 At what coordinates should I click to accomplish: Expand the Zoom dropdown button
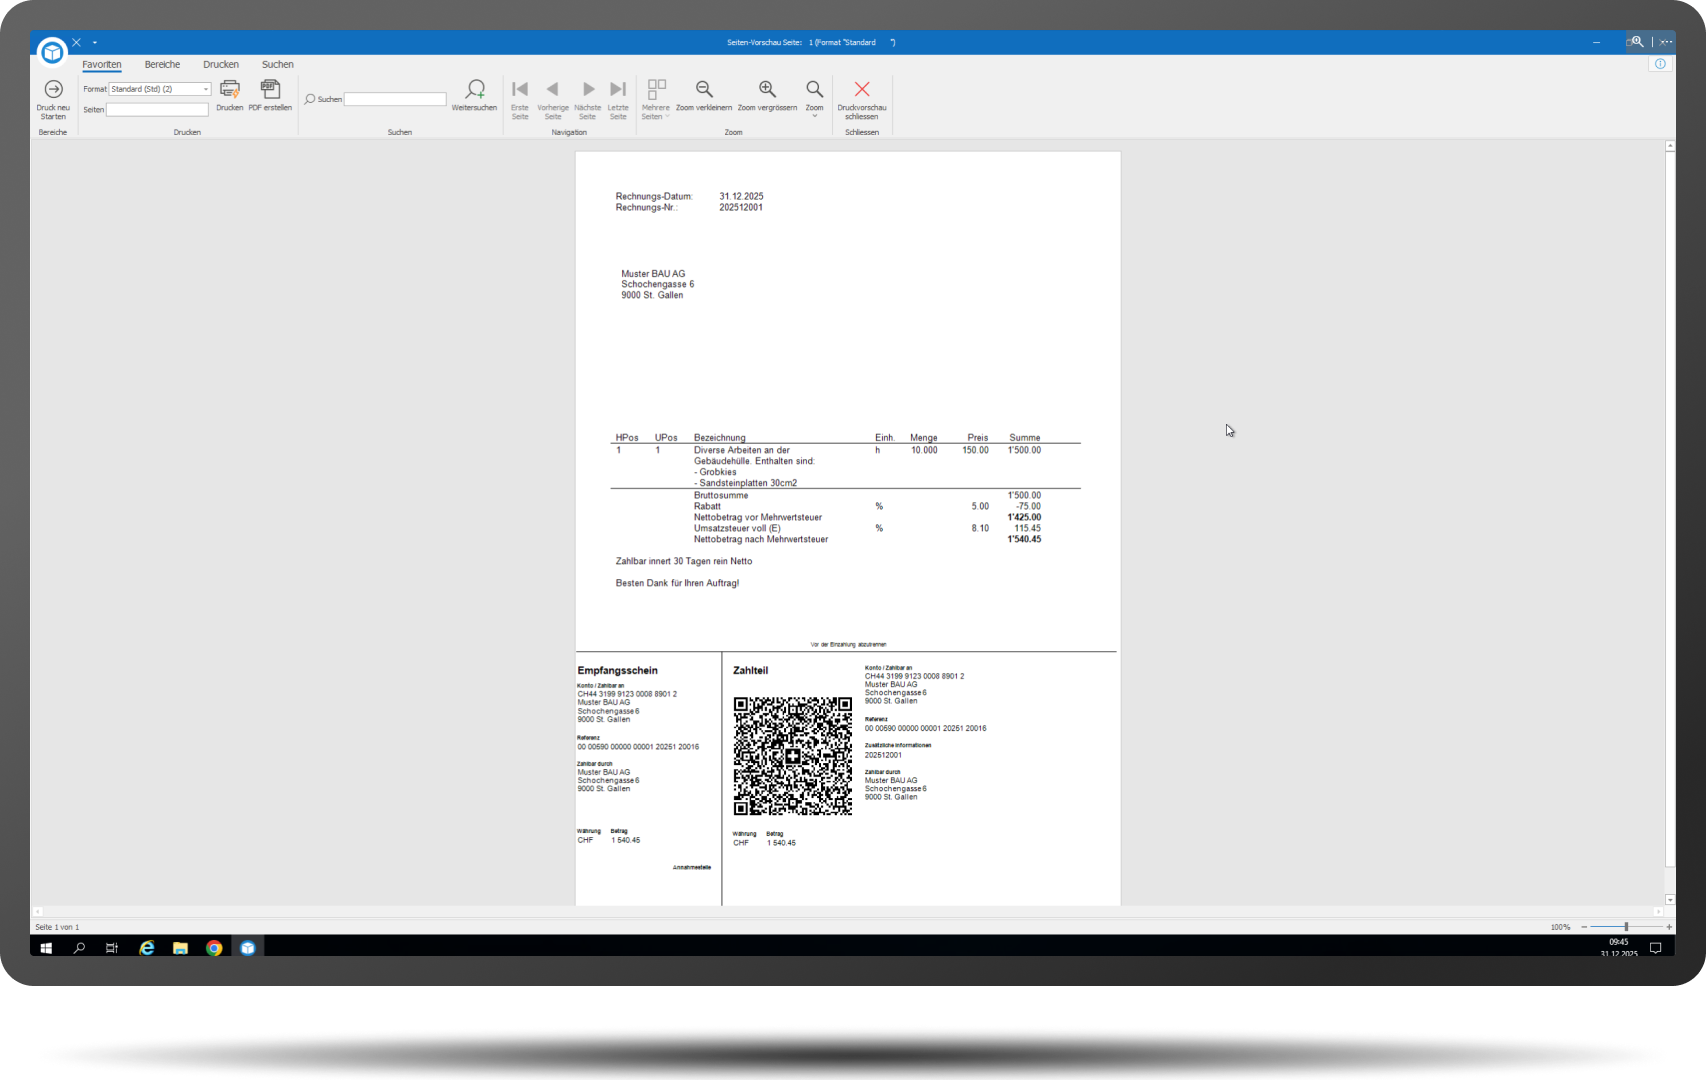point(814,116)
